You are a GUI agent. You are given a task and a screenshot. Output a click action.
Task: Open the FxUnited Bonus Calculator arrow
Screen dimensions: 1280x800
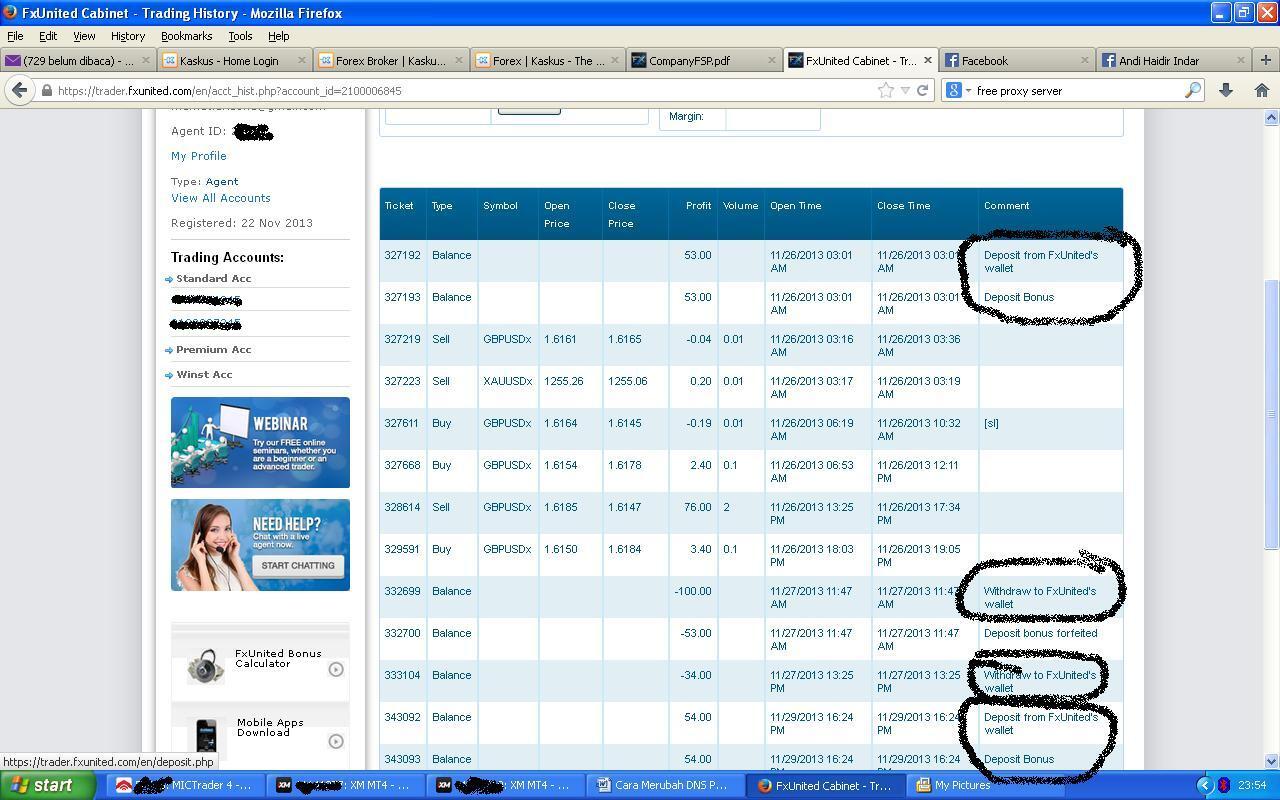point(336,669)
